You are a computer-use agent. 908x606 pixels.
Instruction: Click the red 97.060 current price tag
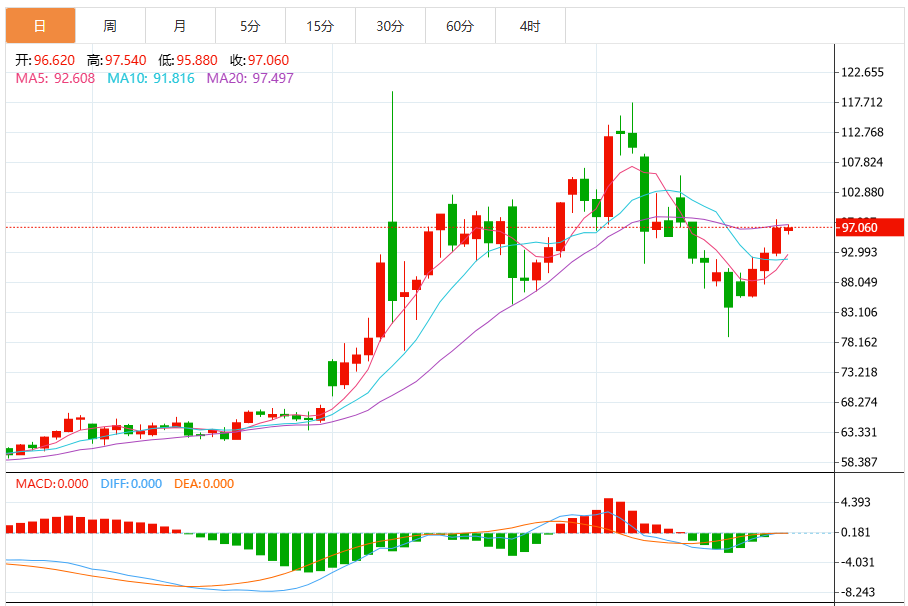pos(869,227)
